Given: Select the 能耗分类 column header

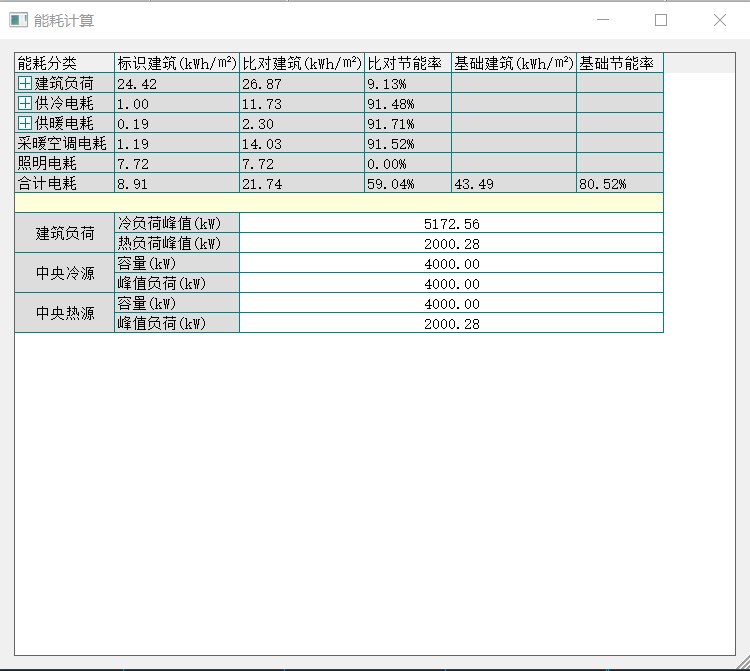Looking at the screenshot, I should (65, 64).
